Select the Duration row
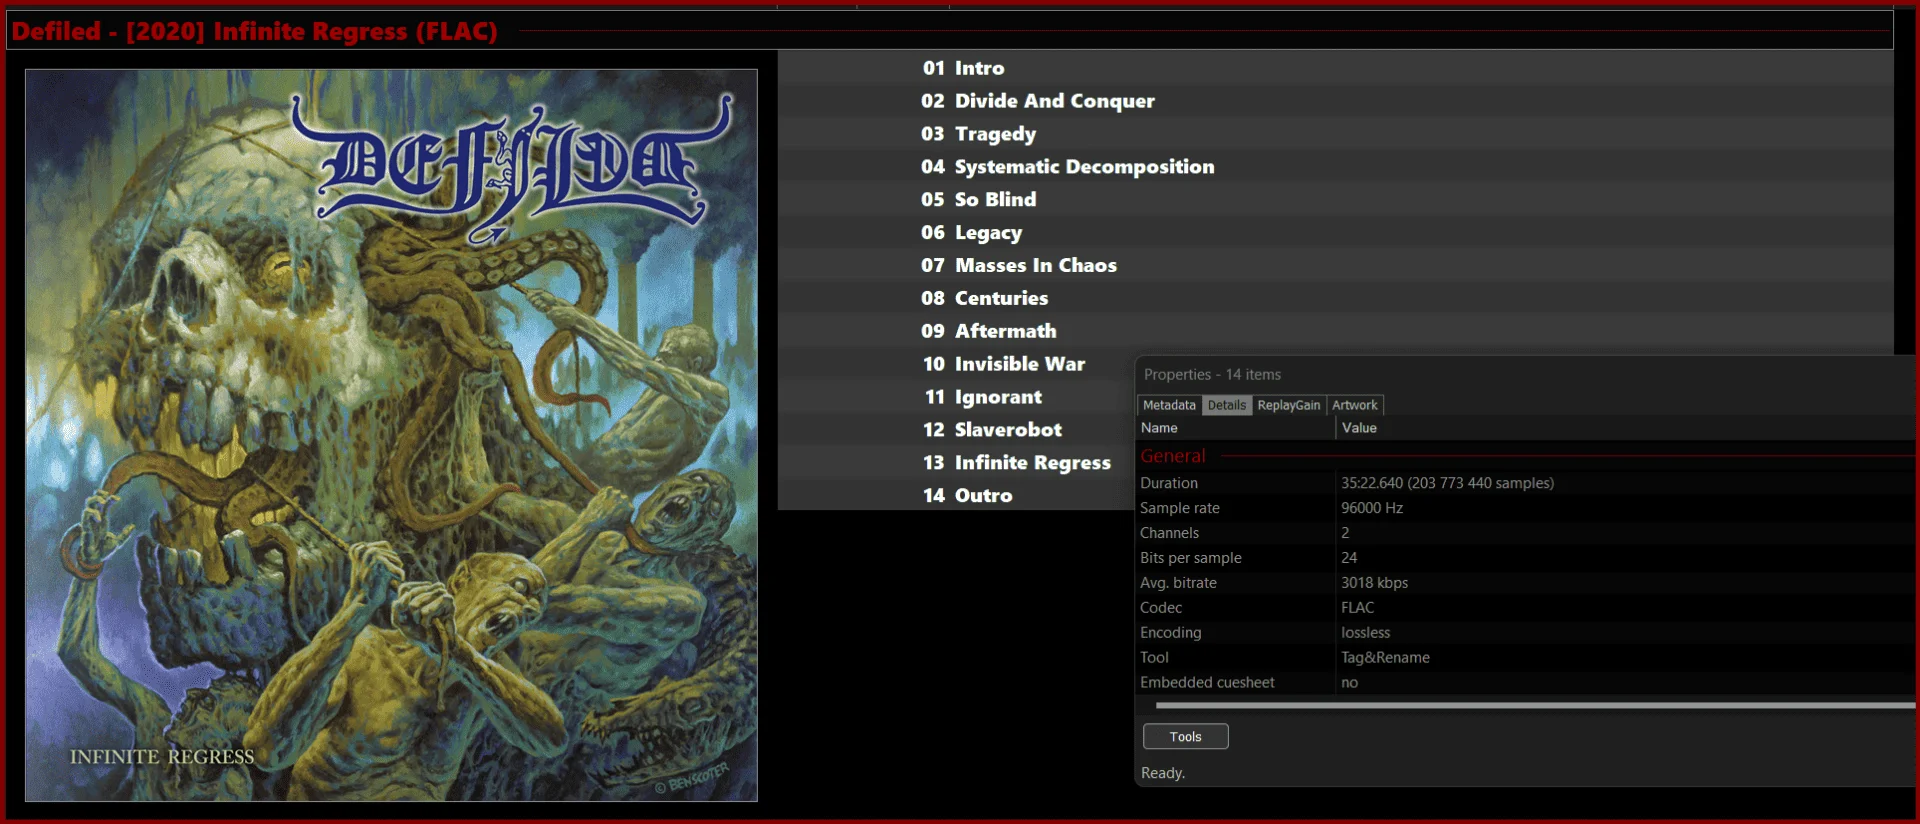This screenshot has width=1920, height=824. 1526,483
